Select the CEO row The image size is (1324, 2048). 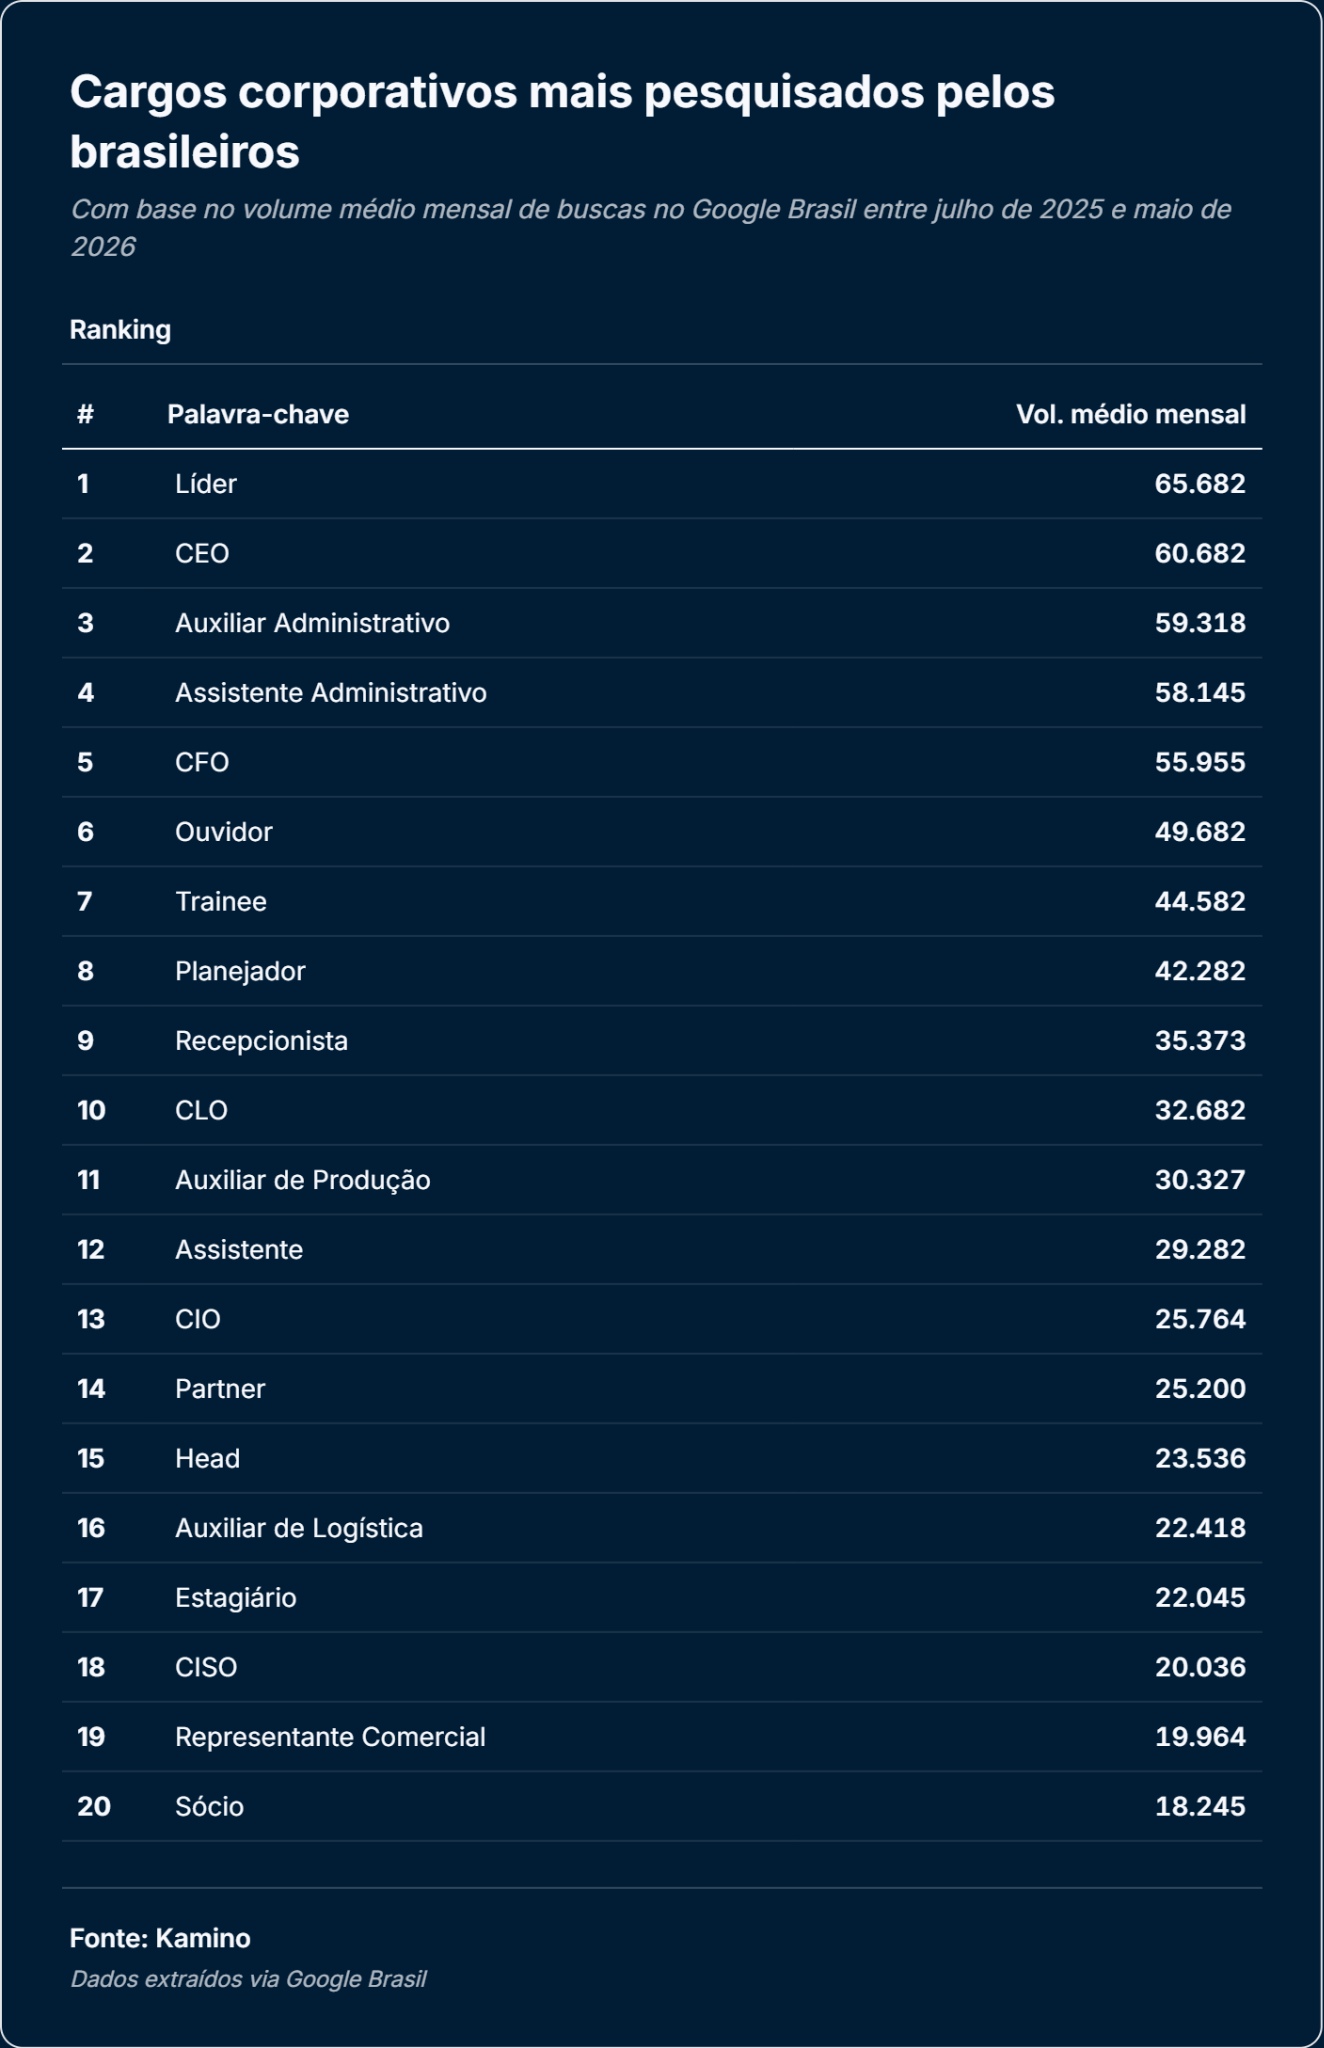(x=662, y=553)
